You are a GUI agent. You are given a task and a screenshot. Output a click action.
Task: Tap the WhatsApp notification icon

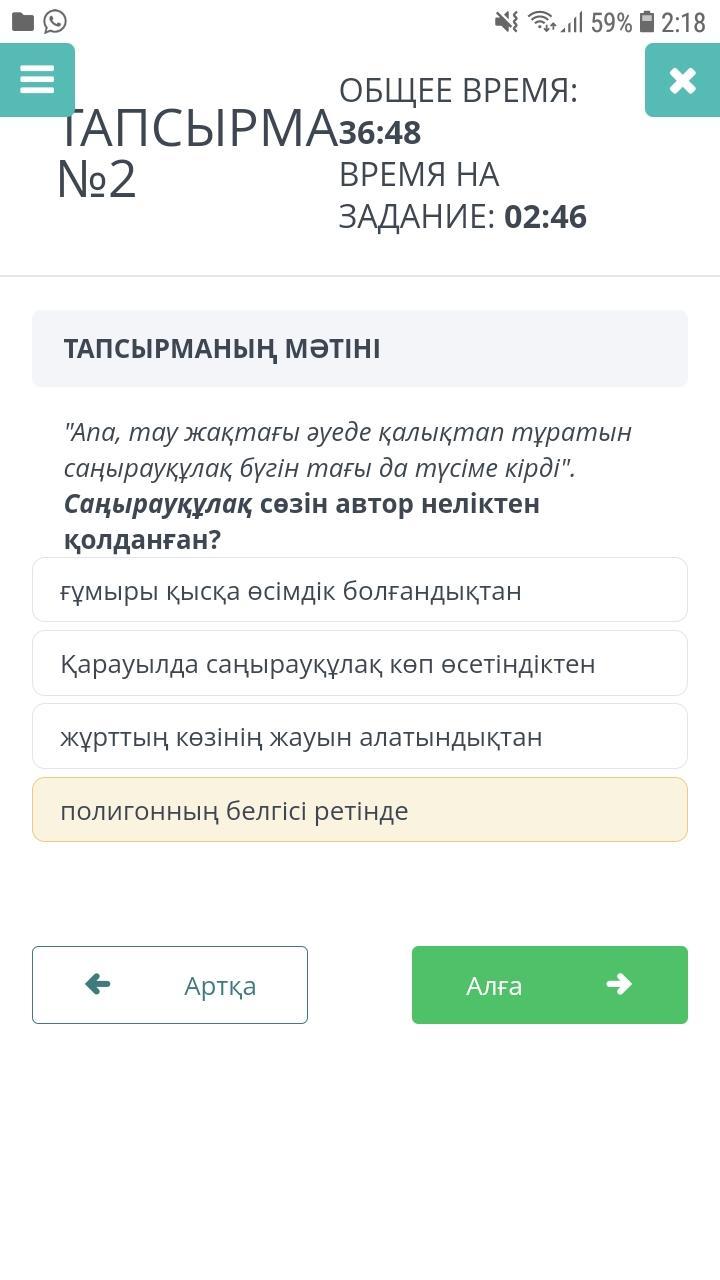coord(55,21)
